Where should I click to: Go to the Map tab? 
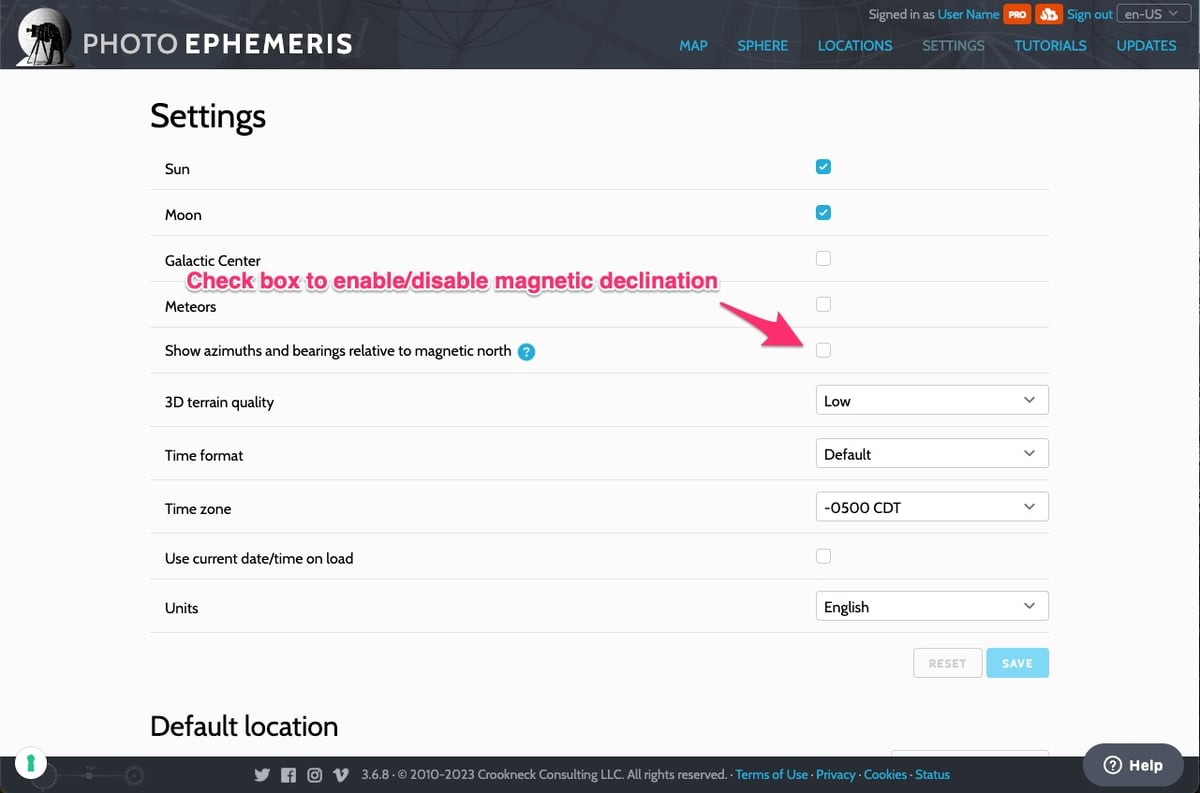click(693, 45)
